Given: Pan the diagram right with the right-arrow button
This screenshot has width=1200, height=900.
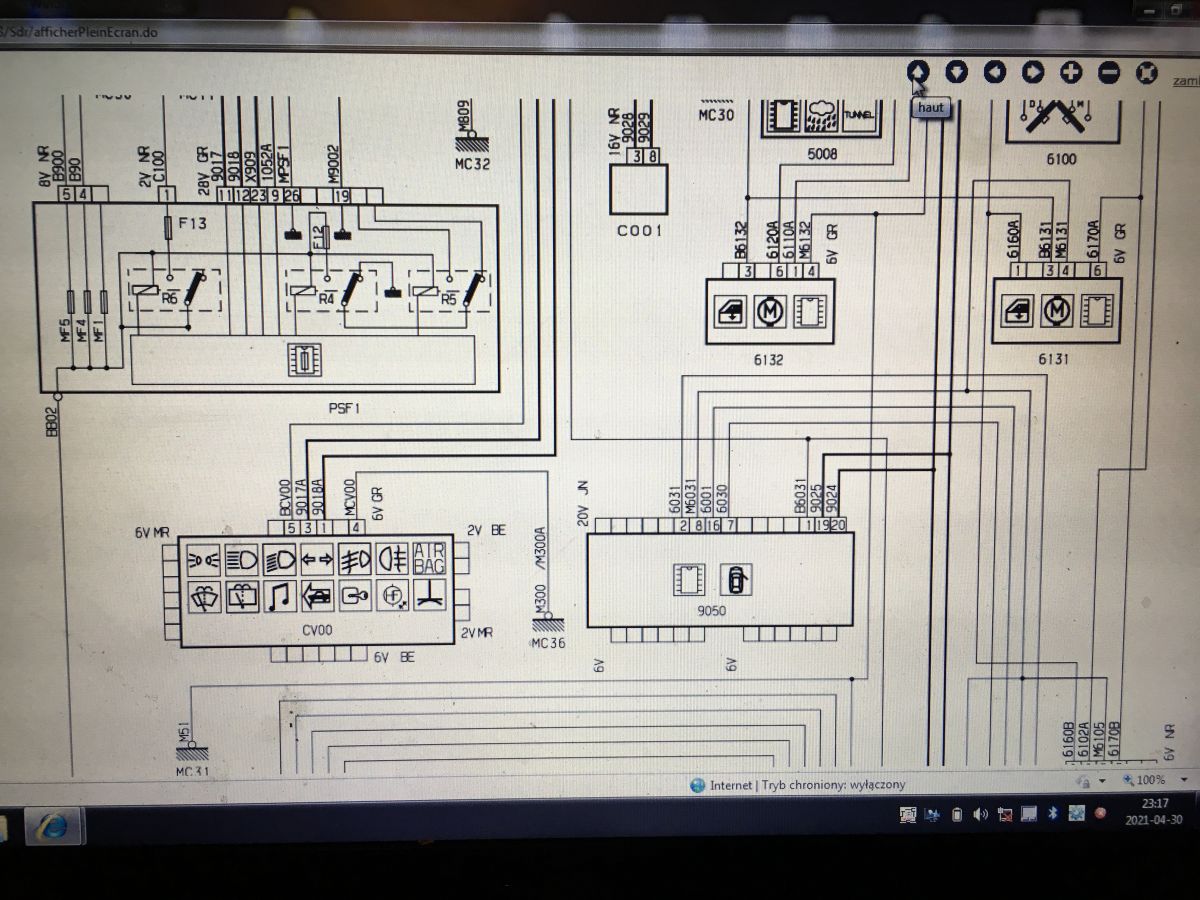Looking at the screenshot, I should pyautogui.click(x=1033, y=72).
